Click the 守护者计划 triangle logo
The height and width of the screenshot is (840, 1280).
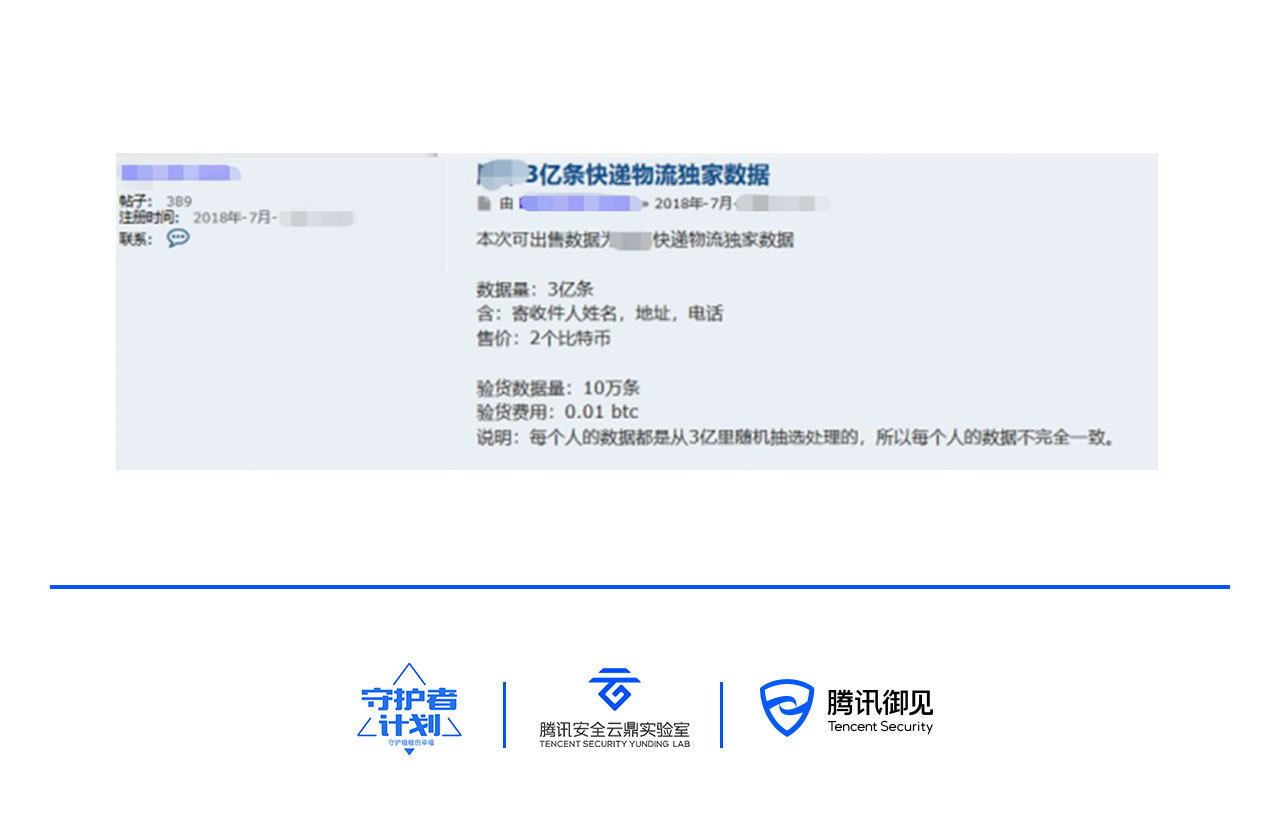click(x=409, y=708)
